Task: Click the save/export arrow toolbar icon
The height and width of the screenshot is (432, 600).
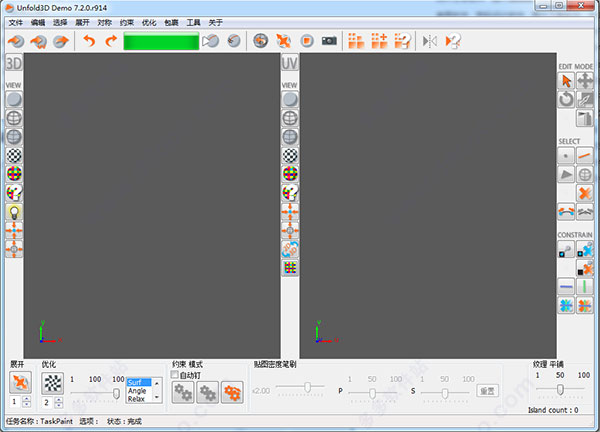Action: point(61,41)
